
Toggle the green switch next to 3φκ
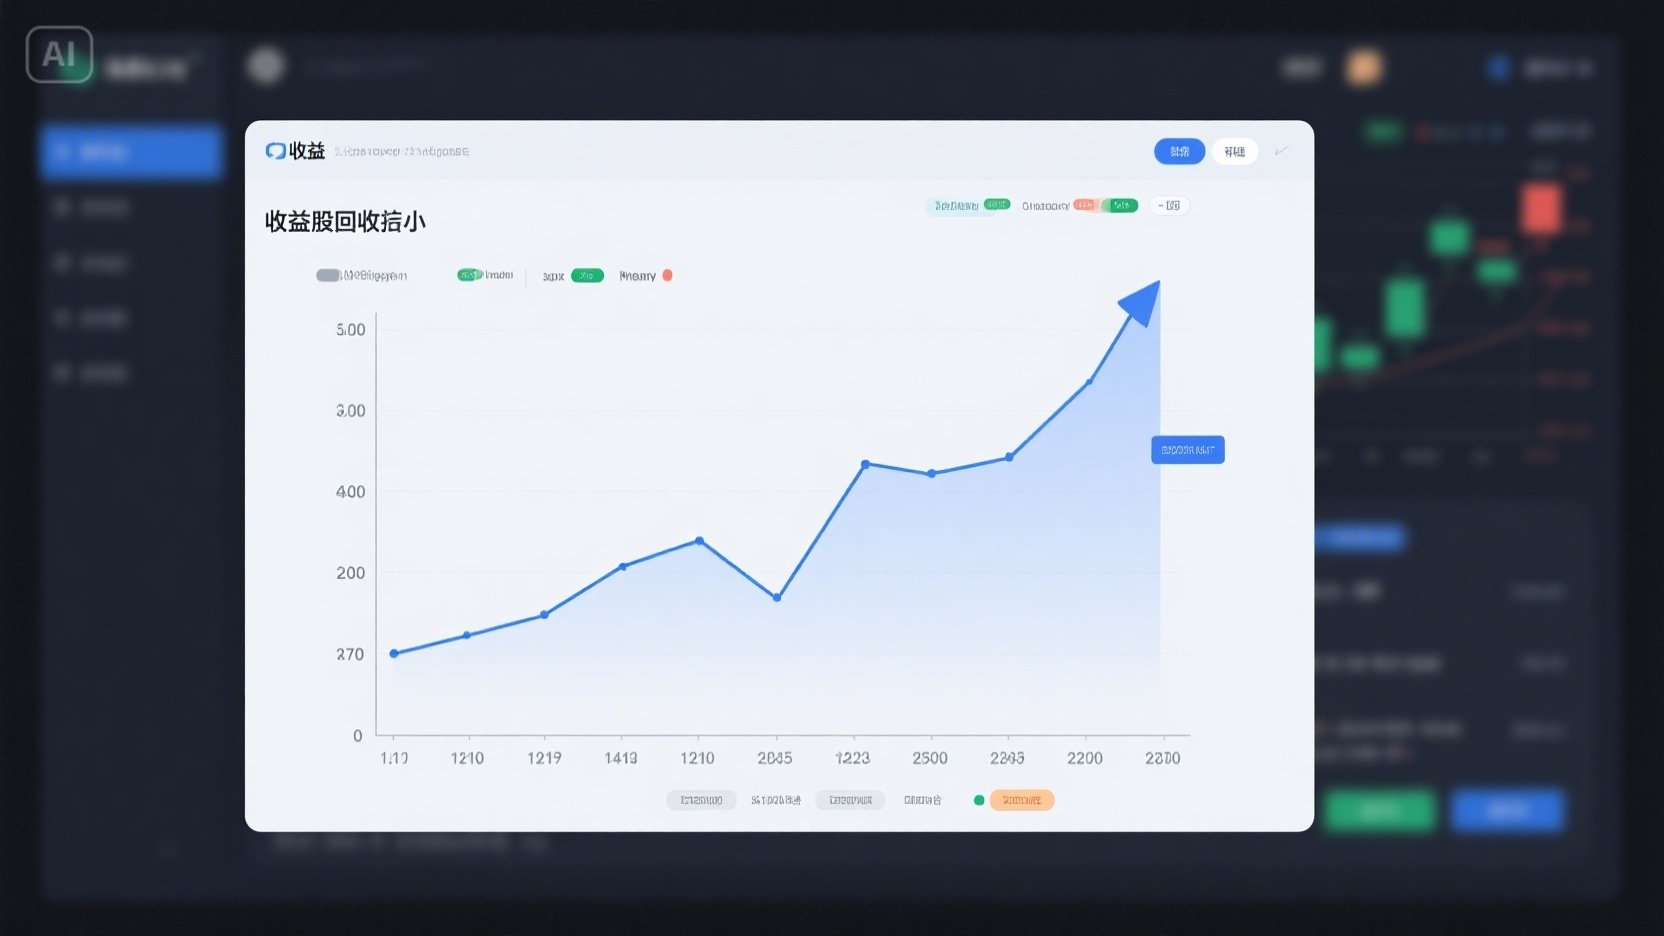pos(587,275)
